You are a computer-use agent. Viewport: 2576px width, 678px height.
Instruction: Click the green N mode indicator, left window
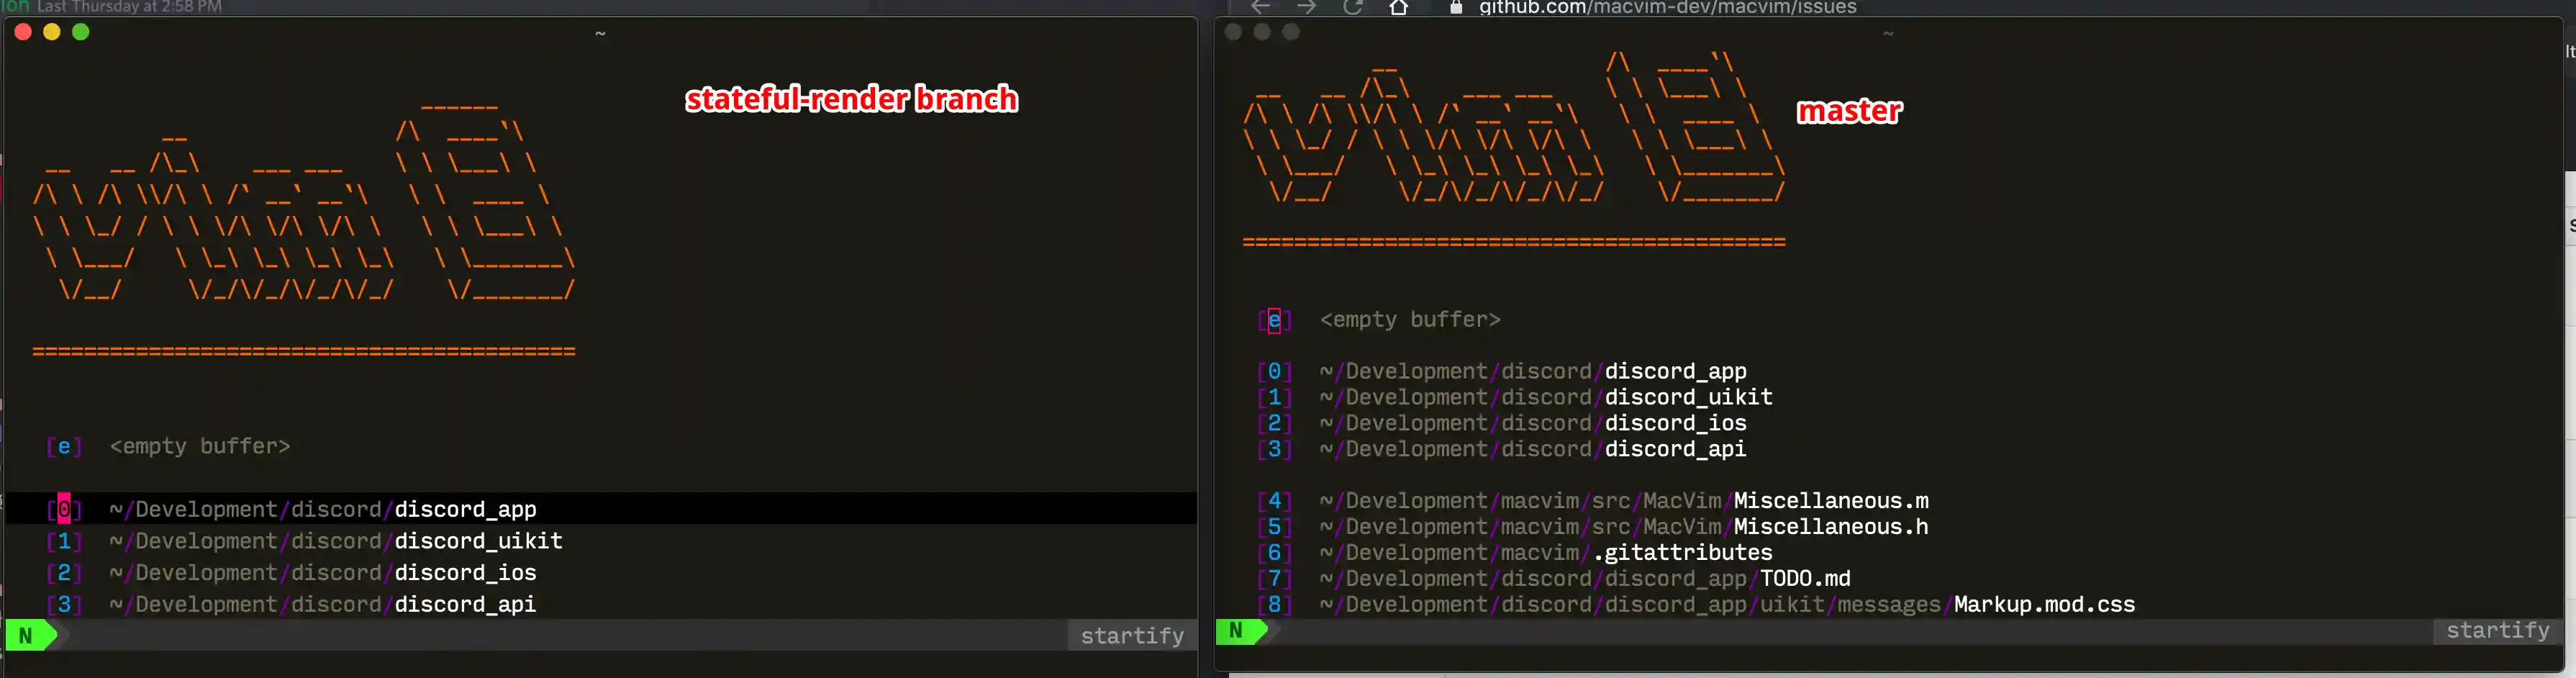click(30, 635)
